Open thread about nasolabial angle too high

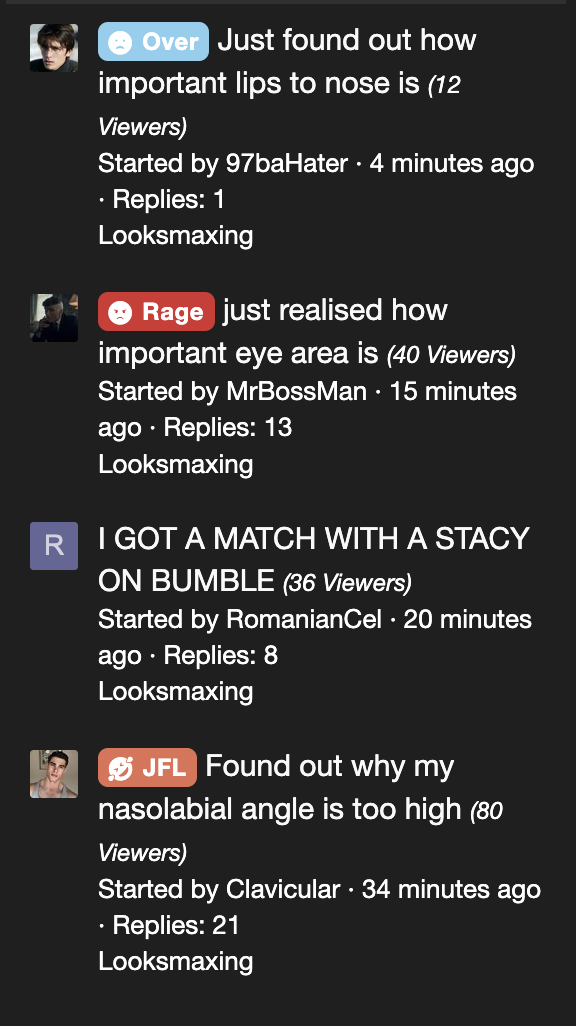point(281,787)
